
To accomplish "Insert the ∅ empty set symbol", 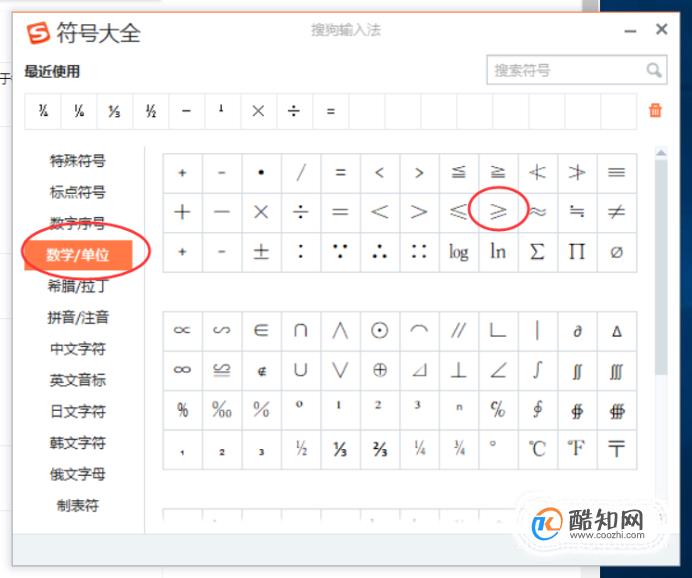I will tap(617, 252).
